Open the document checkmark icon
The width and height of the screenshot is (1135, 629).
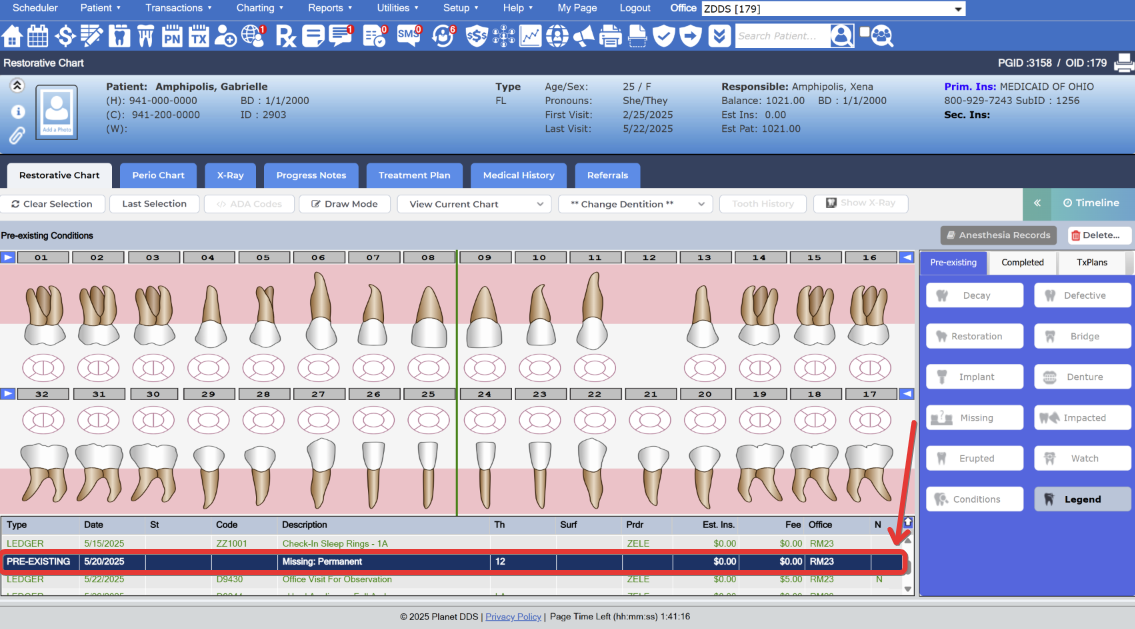[375, 35]
